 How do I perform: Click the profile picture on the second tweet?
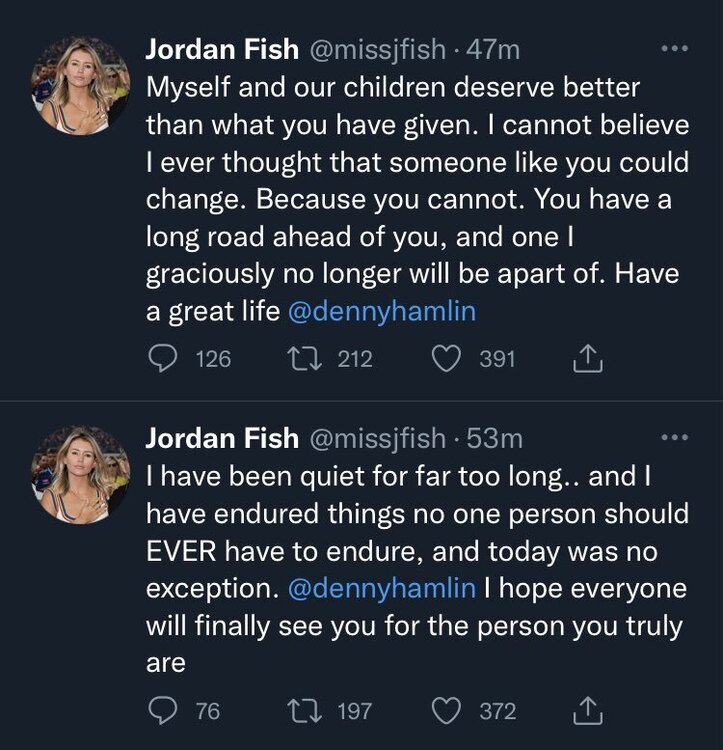(81, 474)
